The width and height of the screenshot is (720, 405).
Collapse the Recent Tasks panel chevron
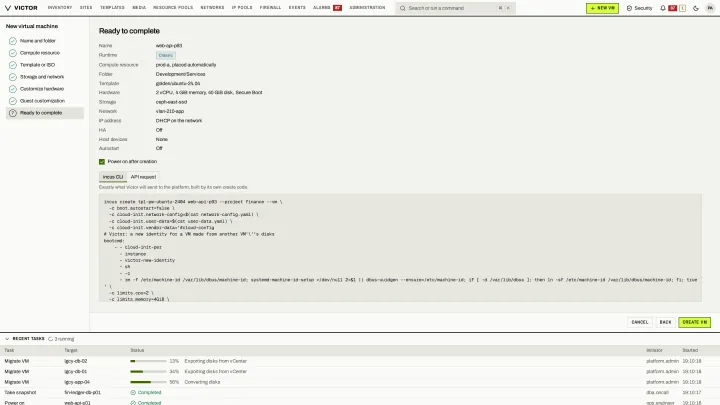[x=7, y=339]
